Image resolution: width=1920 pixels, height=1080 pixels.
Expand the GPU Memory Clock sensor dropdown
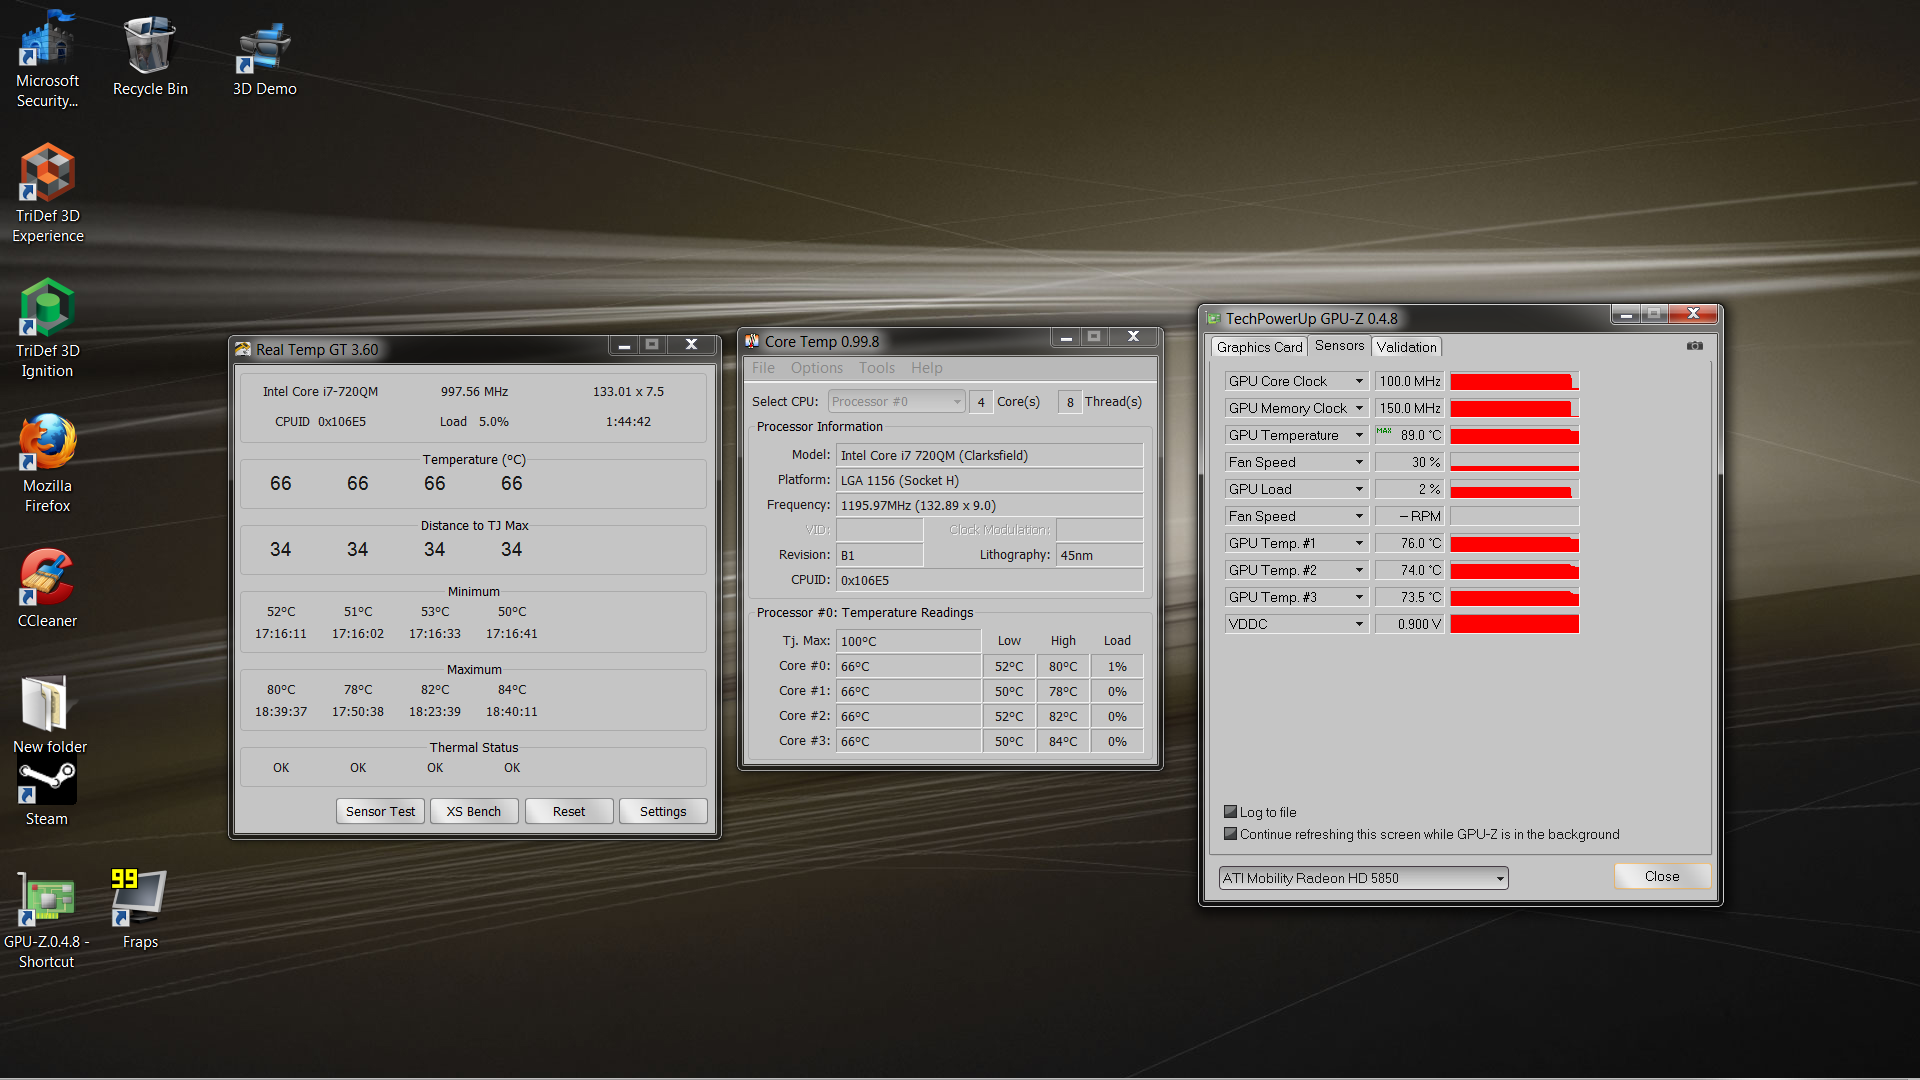coord(1359,408)
